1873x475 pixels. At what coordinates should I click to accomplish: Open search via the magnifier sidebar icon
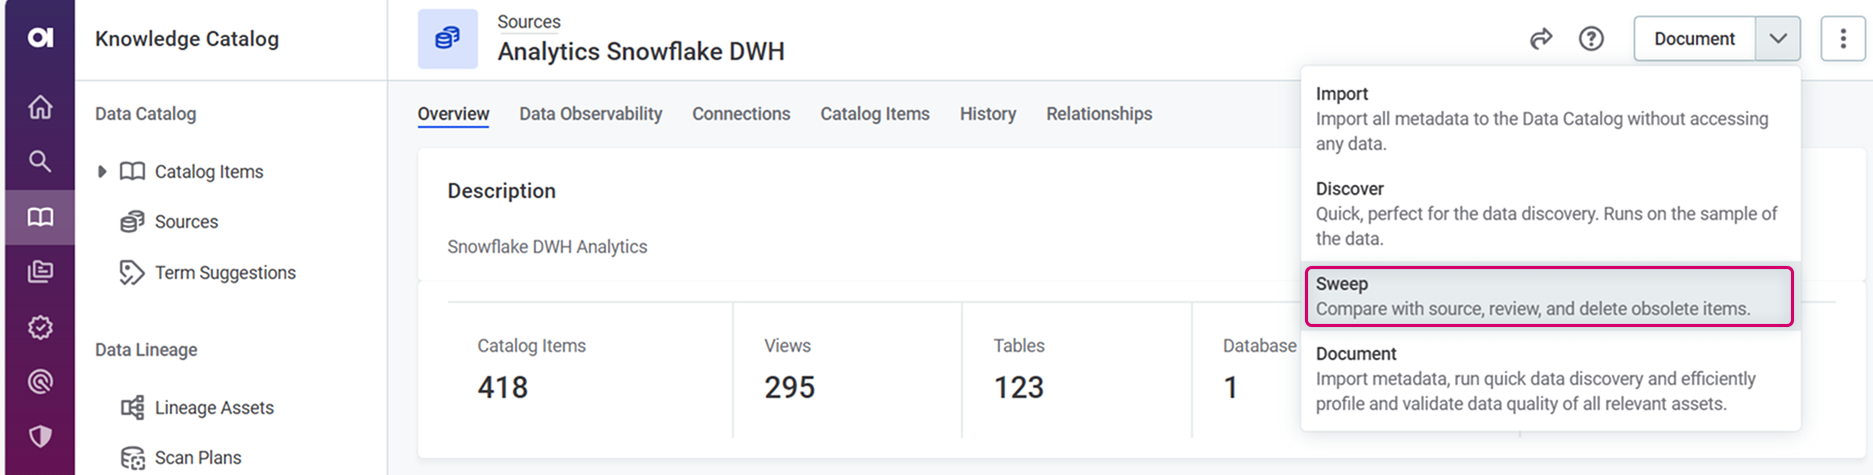40,161
